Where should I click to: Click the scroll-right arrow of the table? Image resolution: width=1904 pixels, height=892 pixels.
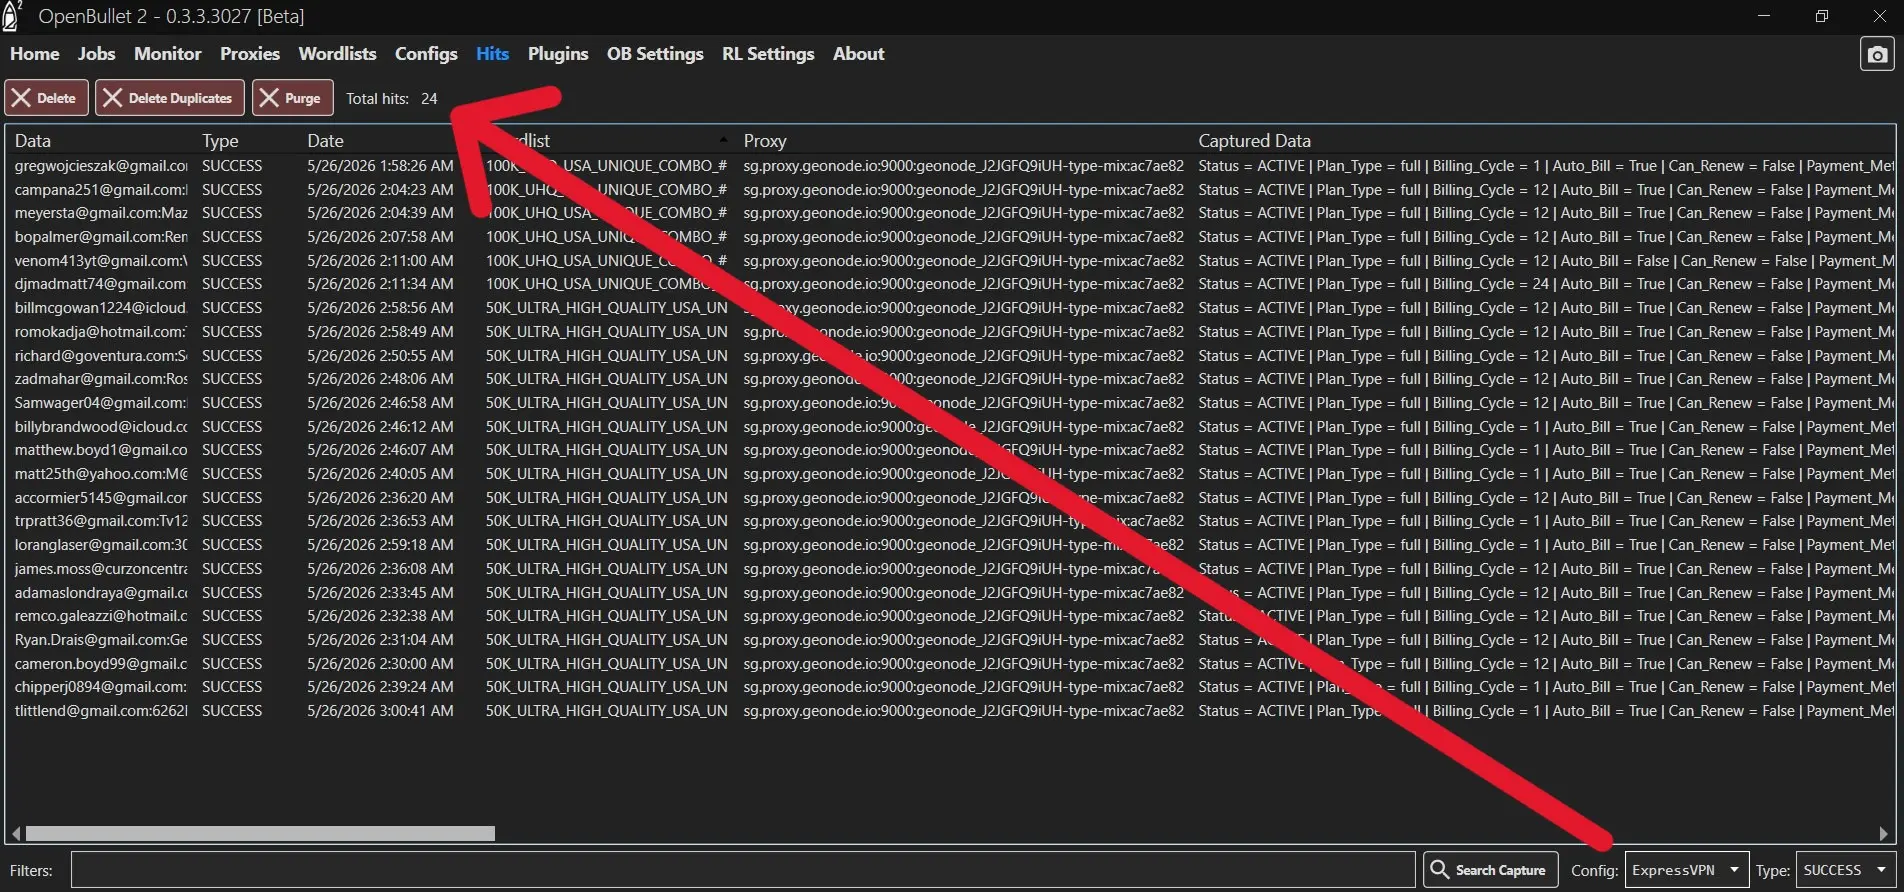point(1884,833)
